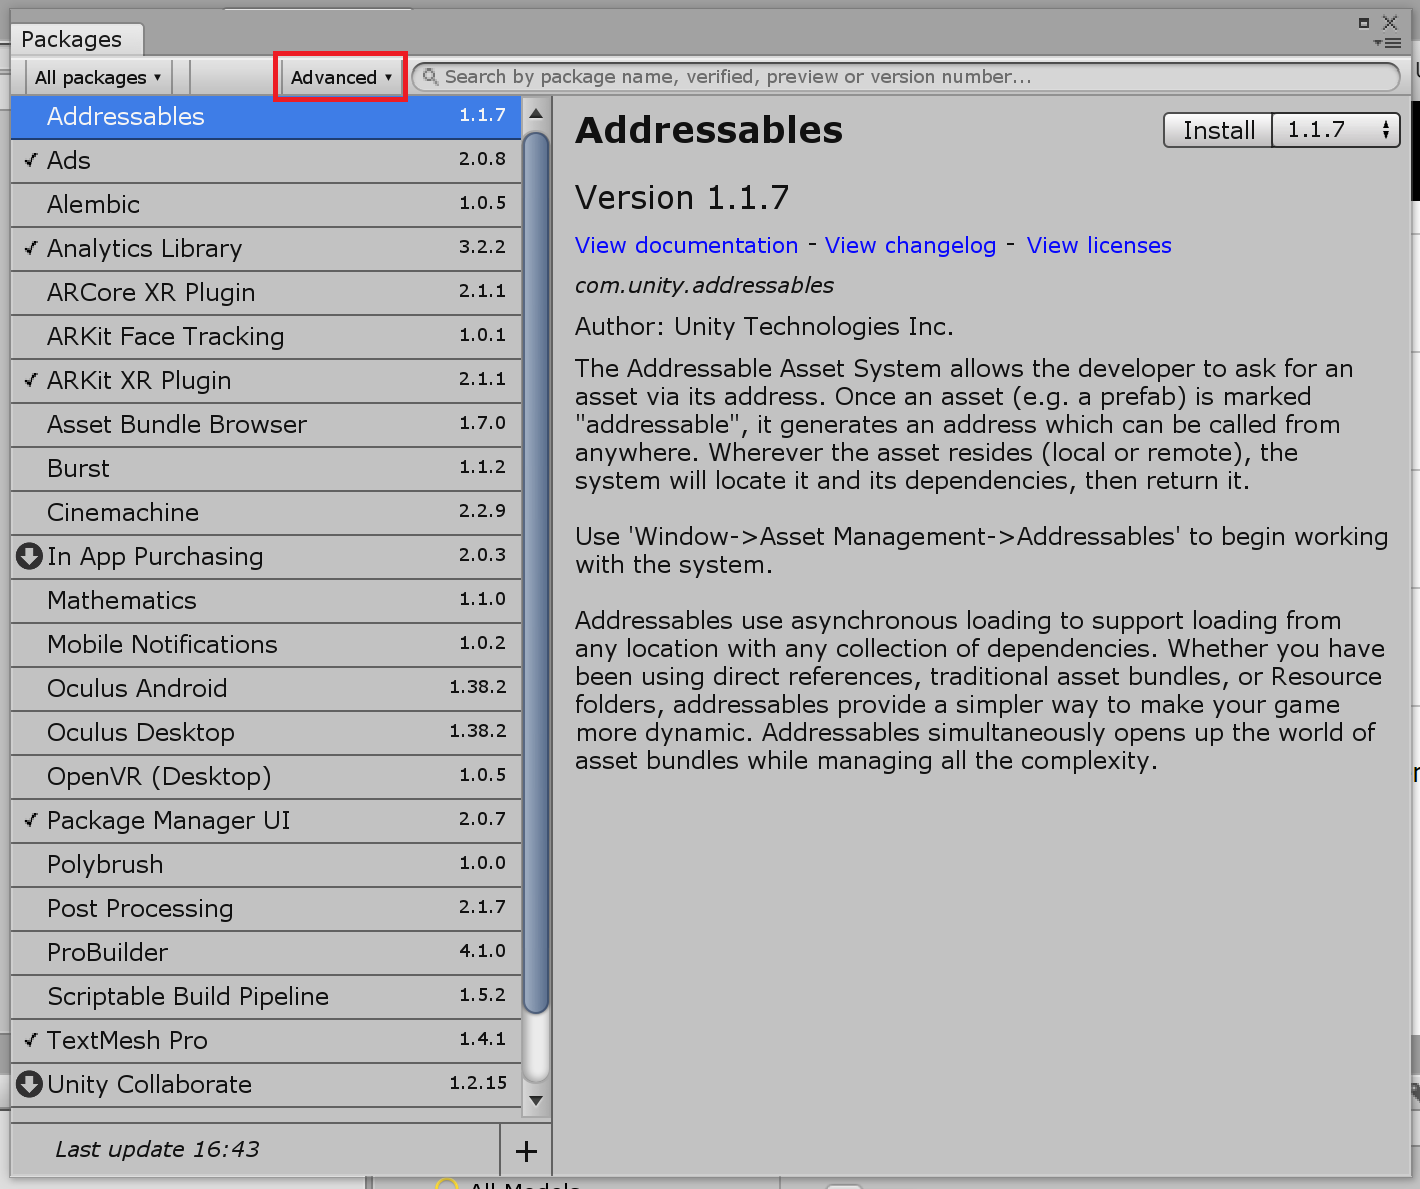Image resolution: width=1420 pixels, height=1189 pixels.
Task: Click the package list vertical scrollbar
Action: (536, 570)
